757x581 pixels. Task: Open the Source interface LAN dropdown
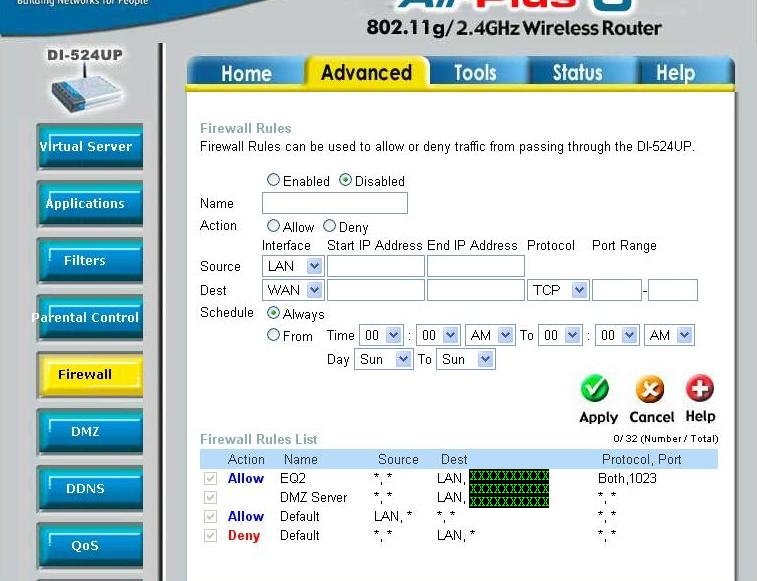pyautogui.click(x=293, y=266)
